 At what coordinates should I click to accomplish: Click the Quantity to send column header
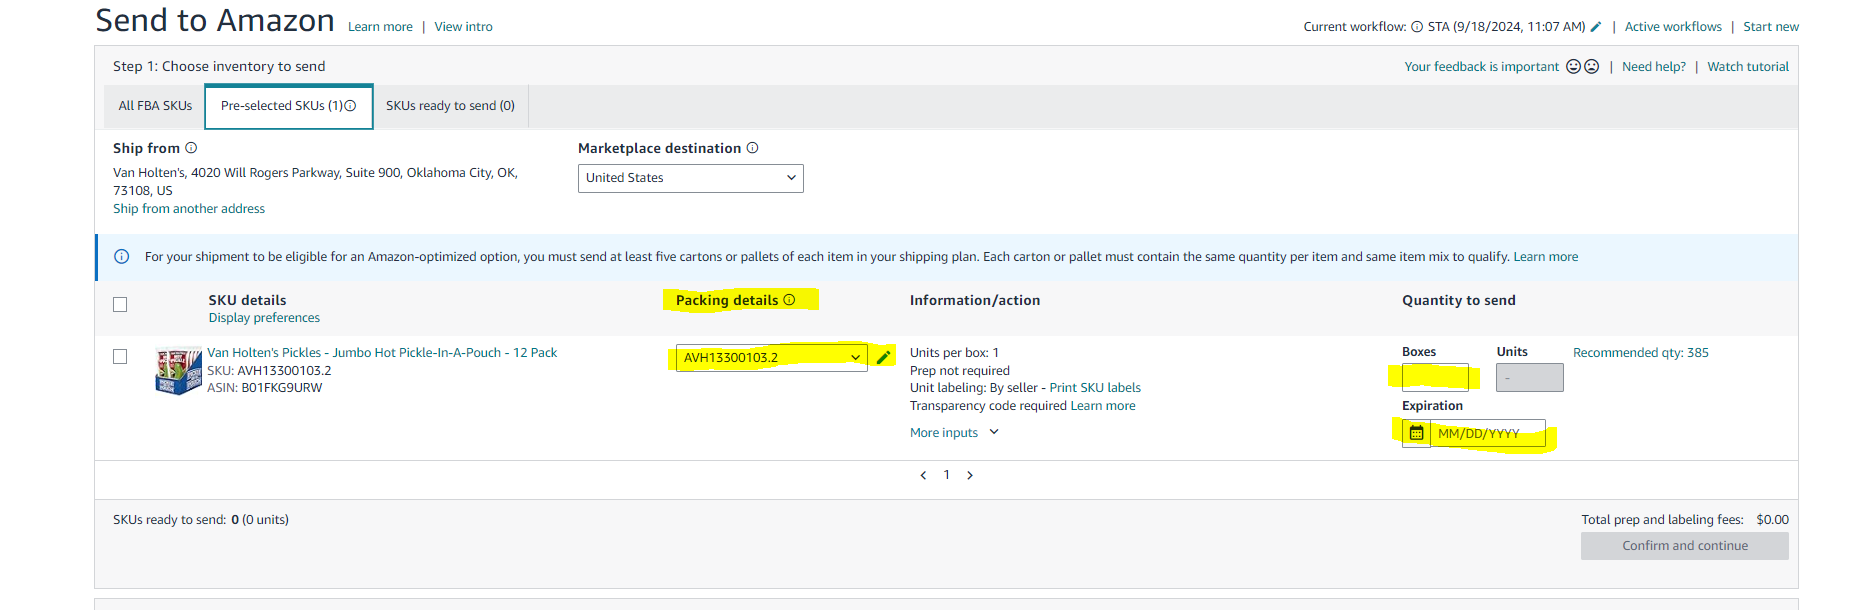pyautogui.click(x=1459, y=300)
